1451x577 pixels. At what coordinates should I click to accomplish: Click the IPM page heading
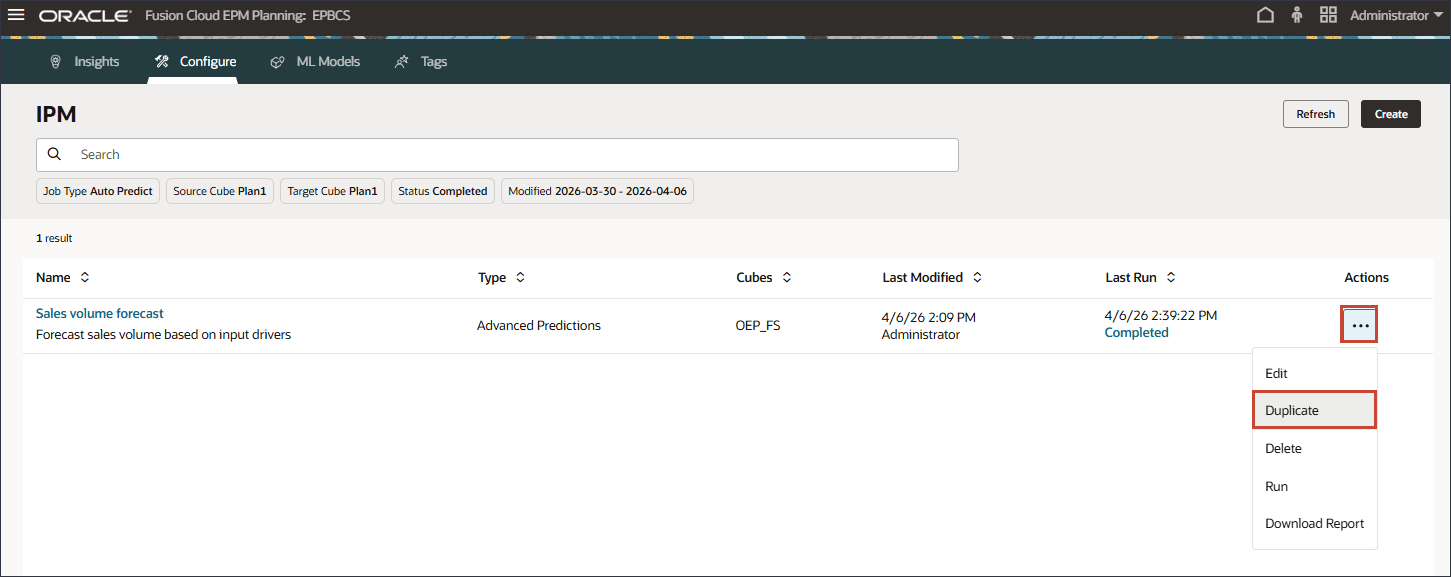[56, 114]
